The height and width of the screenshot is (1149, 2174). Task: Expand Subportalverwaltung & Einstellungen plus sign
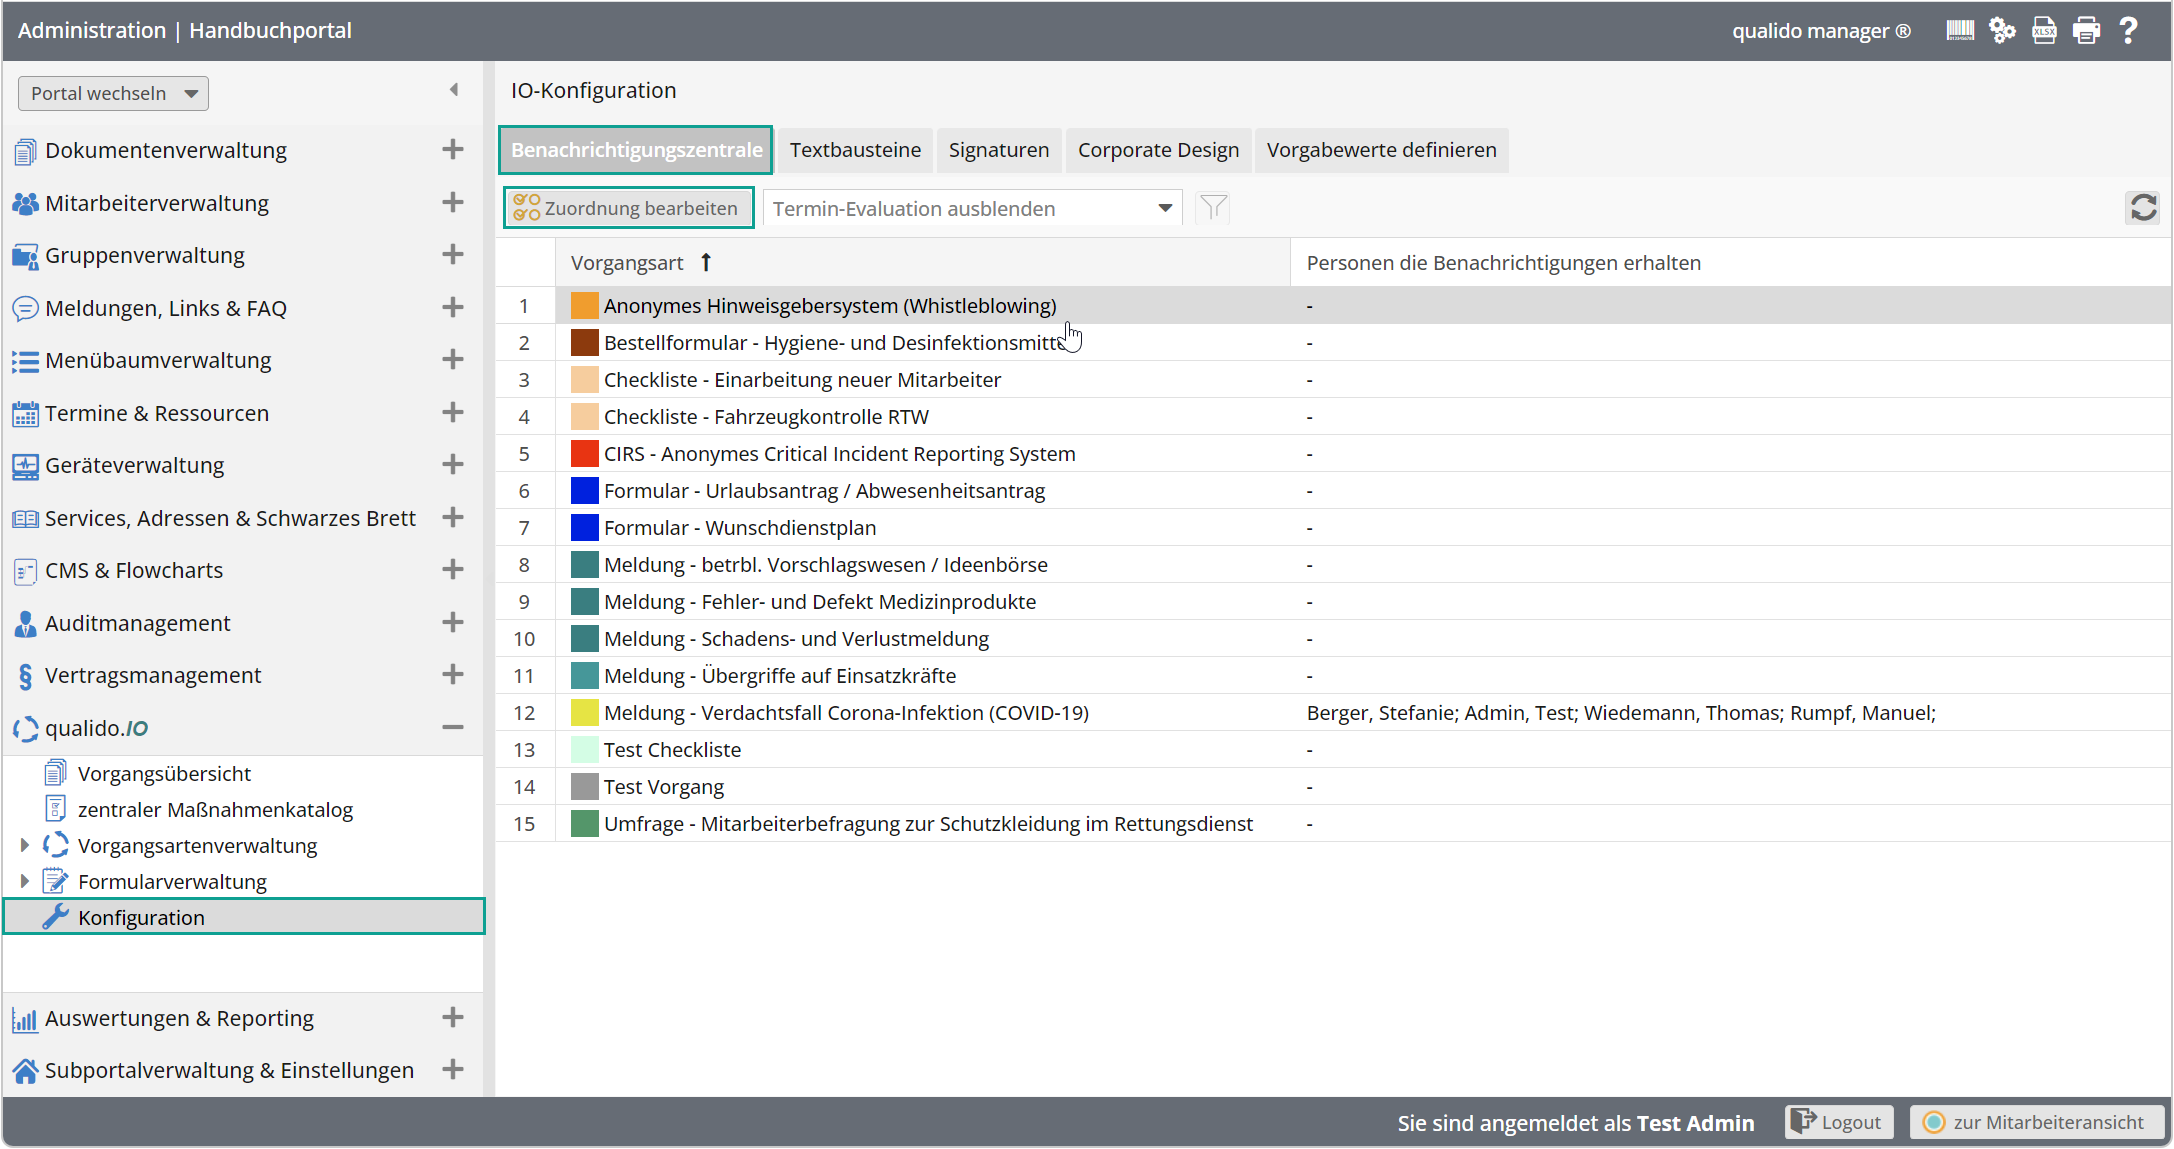453,1070
